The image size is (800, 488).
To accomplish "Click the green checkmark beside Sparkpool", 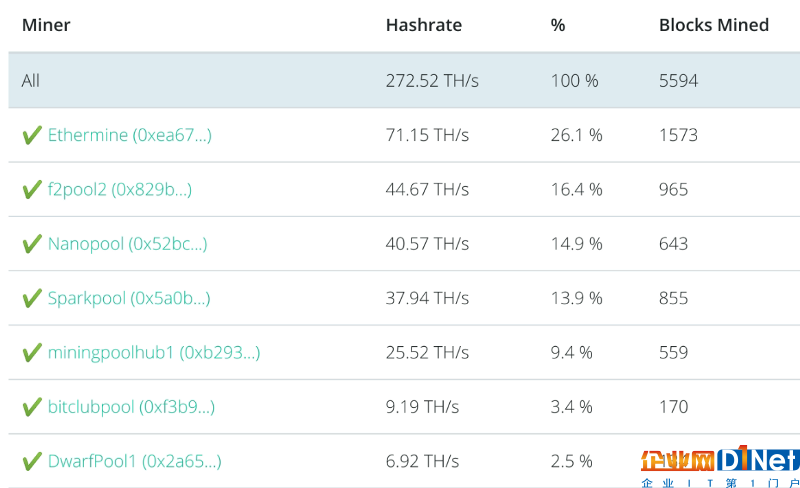I will 32,299.
